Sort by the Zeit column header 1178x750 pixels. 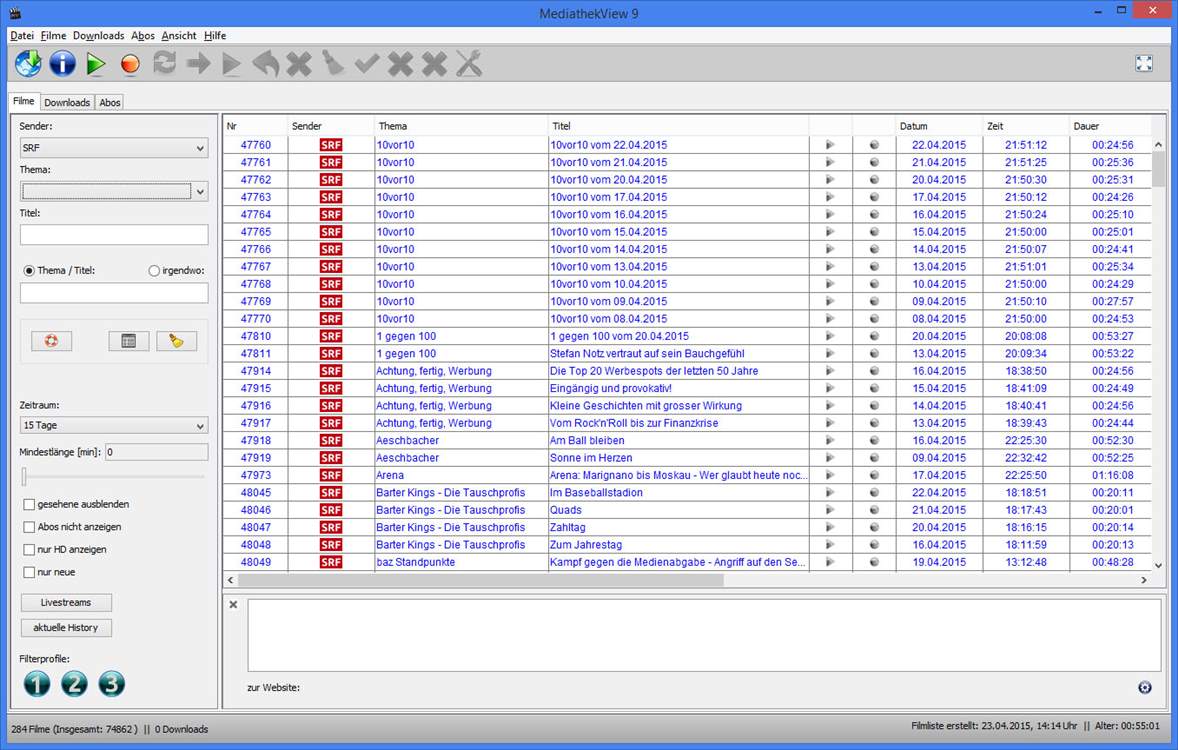1025,126
